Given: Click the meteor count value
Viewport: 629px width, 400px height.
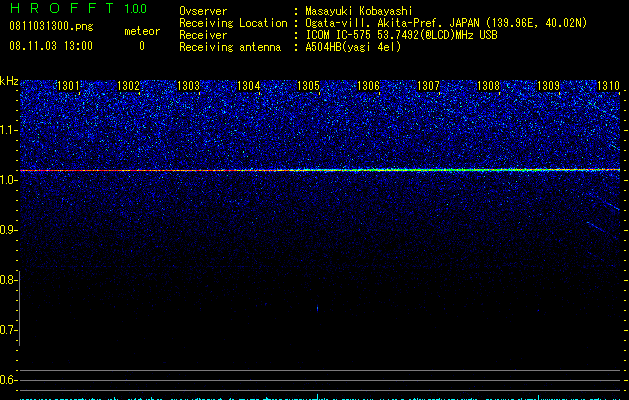Looking at the screenshot, I should [x=142, y=46].
